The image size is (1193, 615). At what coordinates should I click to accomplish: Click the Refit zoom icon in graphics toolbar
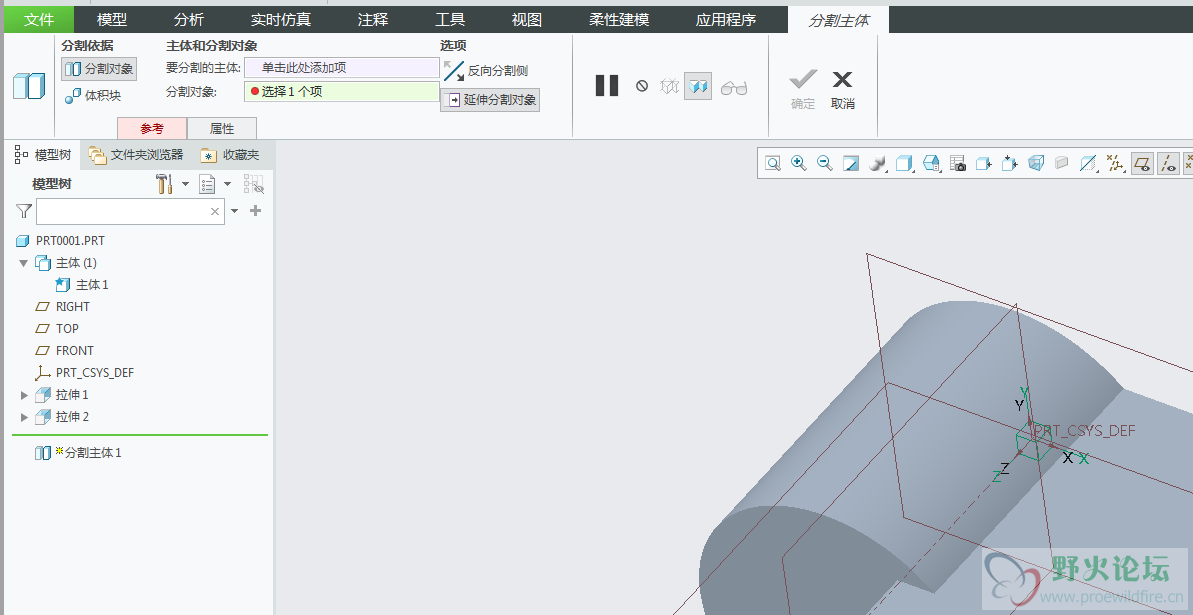coord(773,163)
